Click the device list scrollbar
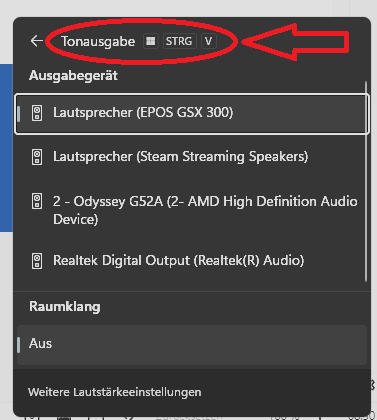The height and width of the screenshot is (420, 377). (366, 182)
